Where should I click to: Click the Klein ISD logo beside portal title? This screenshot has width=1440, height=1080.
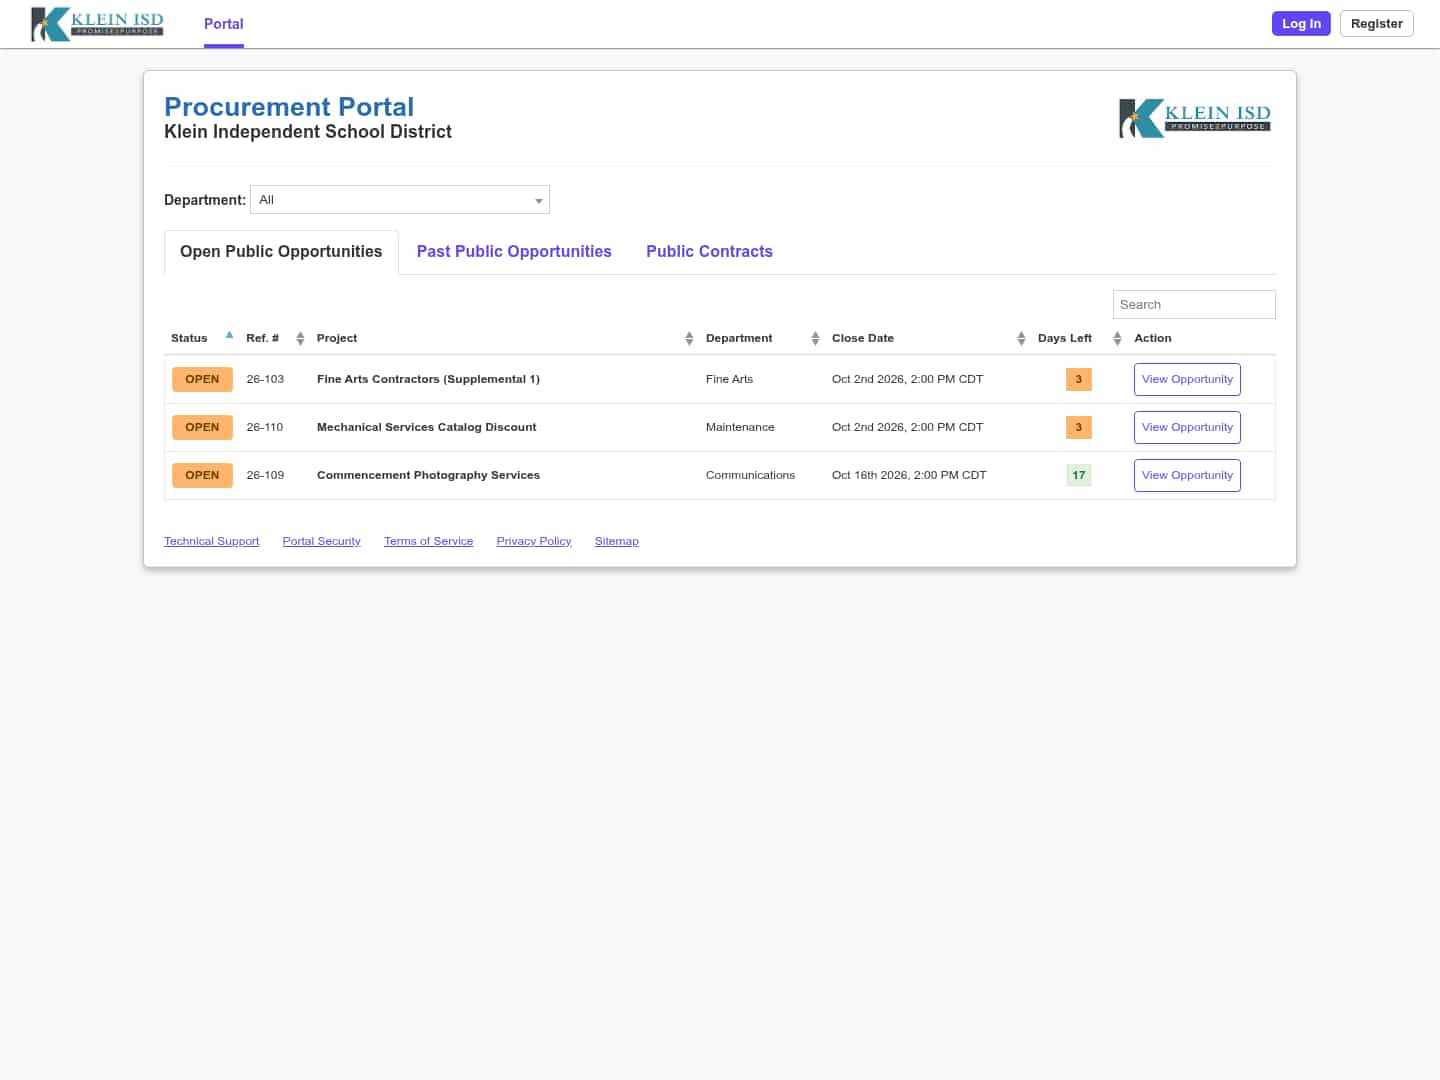click(1195, 118)
